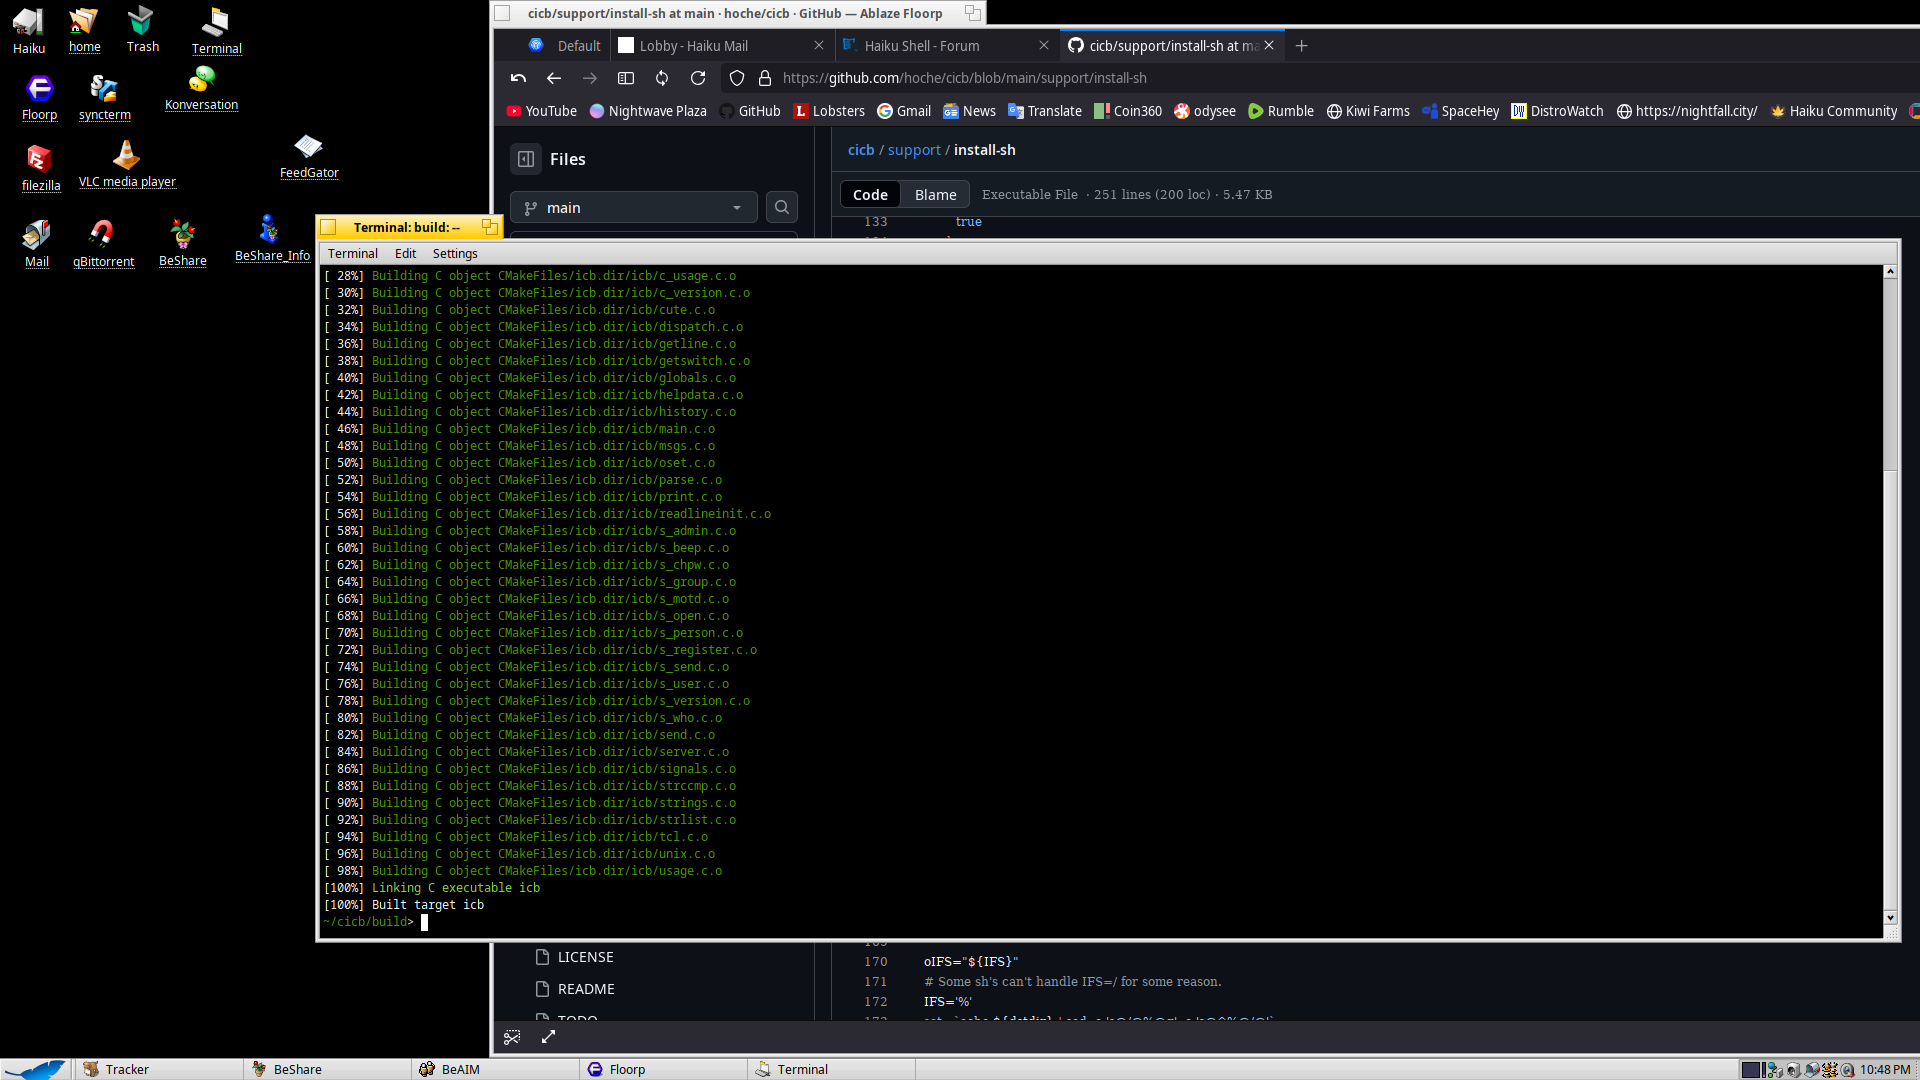Viewport: 1920px width, 1080px height.
Task: Click the support breadcrumb link
Action: click(x=914, y=150)
